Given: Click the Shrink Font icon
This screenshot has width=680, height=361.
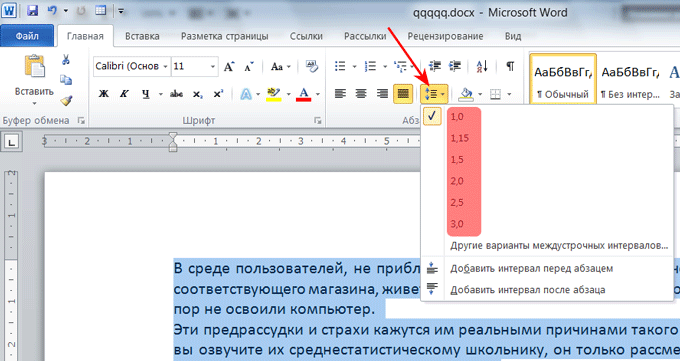Looking at the screenshot, I should (x=249, y=67).
